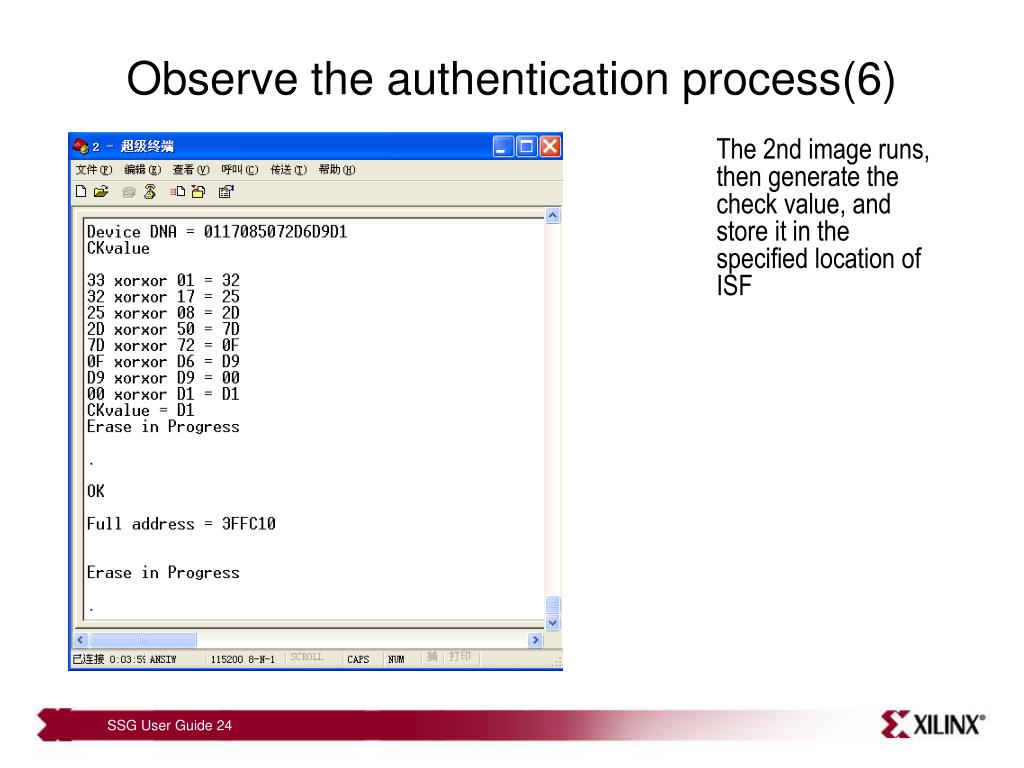Screen dimensions: 1024x768
Task: Click the 'CKvalue = D1' line
Action: 140,410
